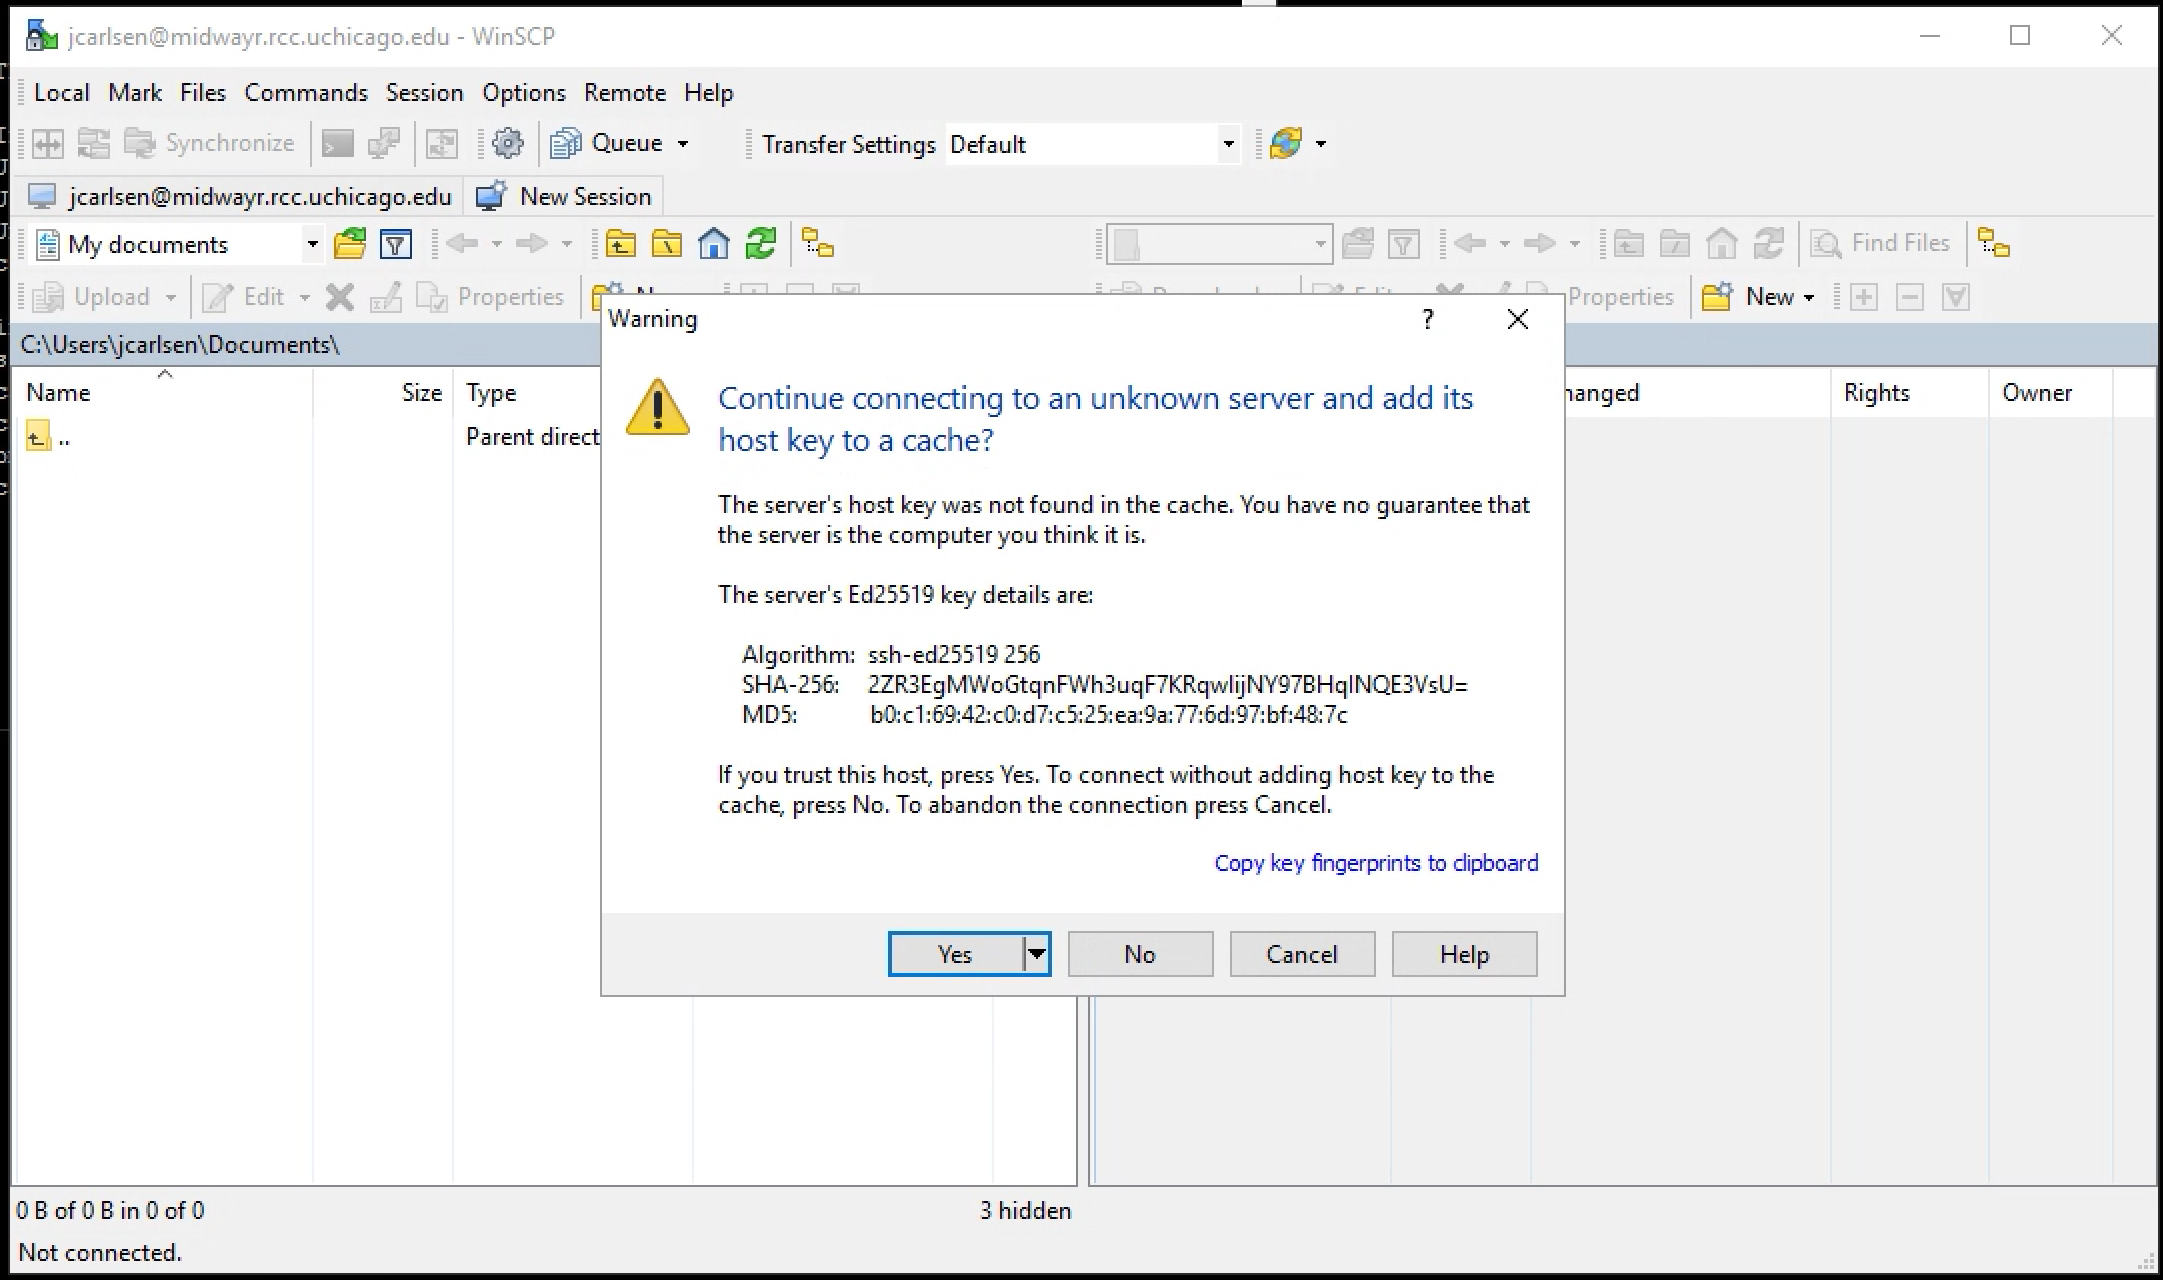
Task: Click the local delete X icon
Action: pos(340,297)
